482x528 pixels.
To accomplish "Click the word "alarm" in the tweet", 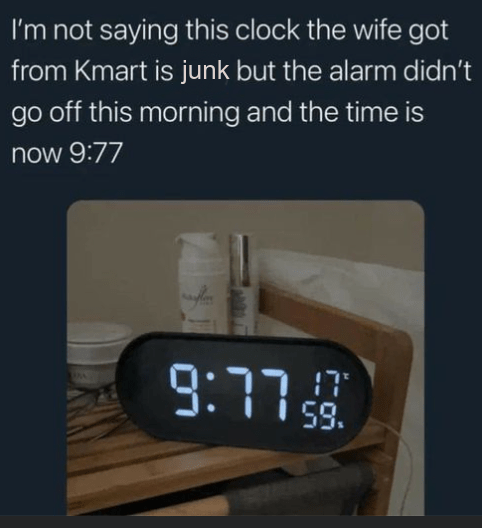I will [362, 71].
